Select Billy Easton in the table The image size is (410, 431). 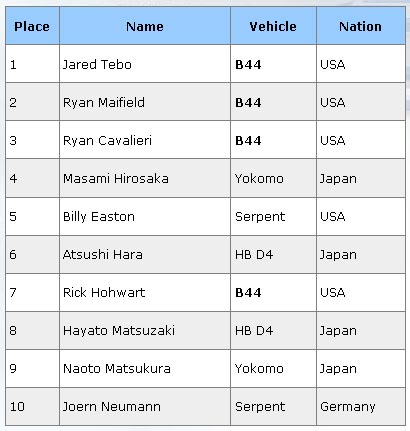pyautogui.click(x=99, y=216)
